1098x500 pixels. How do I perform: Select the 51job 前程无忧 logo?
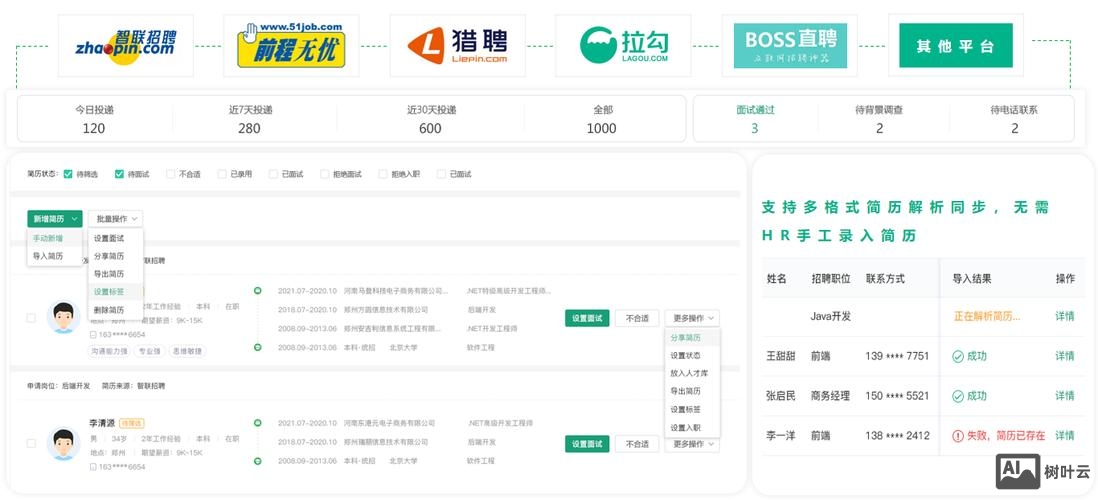291,46
